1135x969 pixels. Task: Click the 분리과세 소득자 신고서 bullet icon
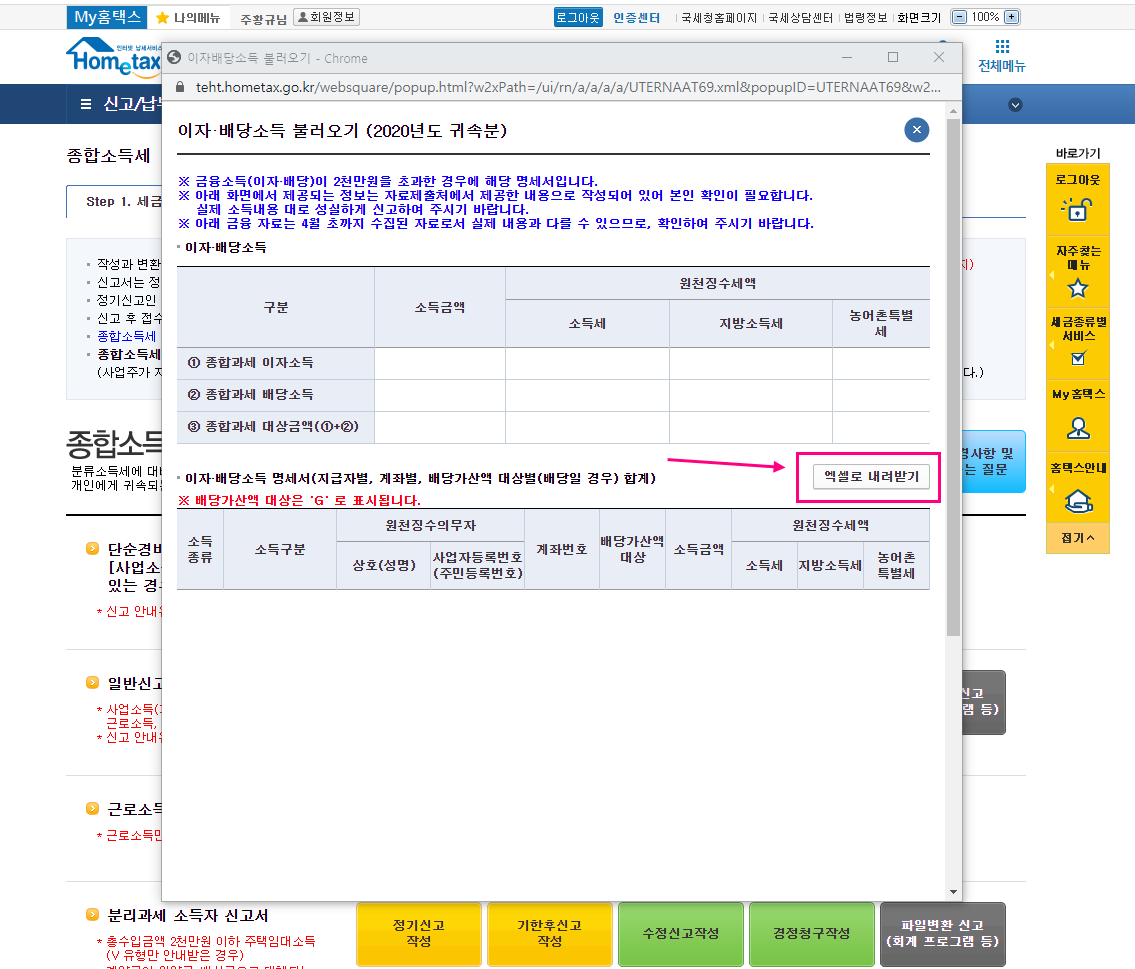coord(92,915)
